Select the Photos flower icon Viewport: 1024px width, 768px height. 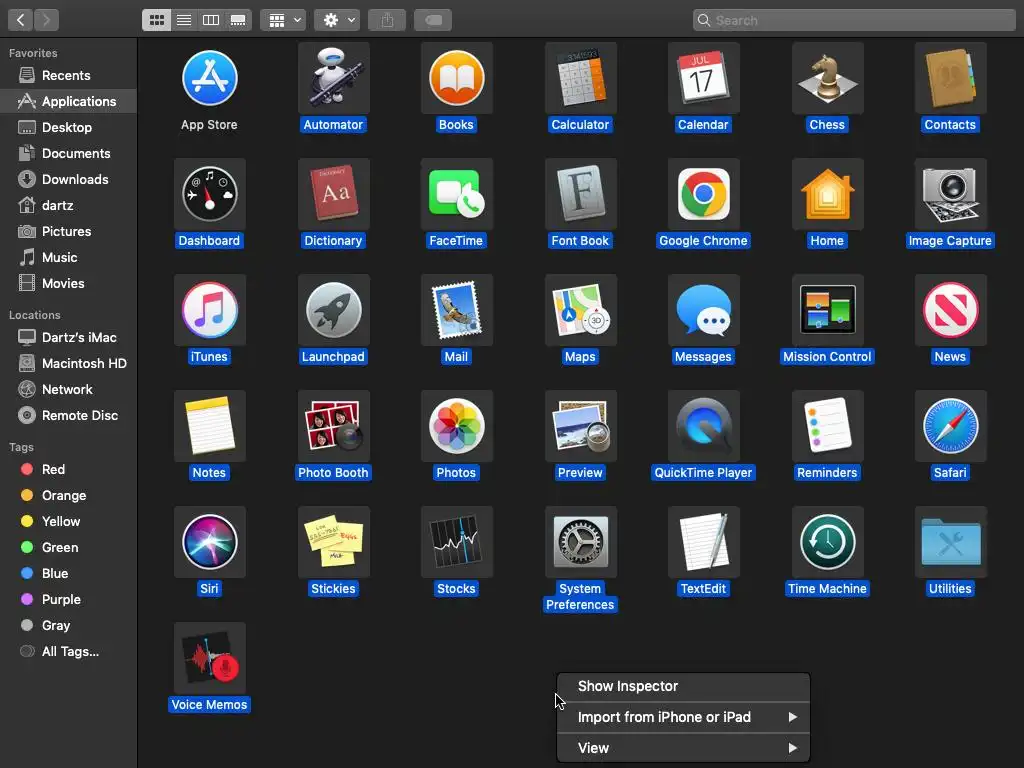pyautogui.click(x=456, y=426)
